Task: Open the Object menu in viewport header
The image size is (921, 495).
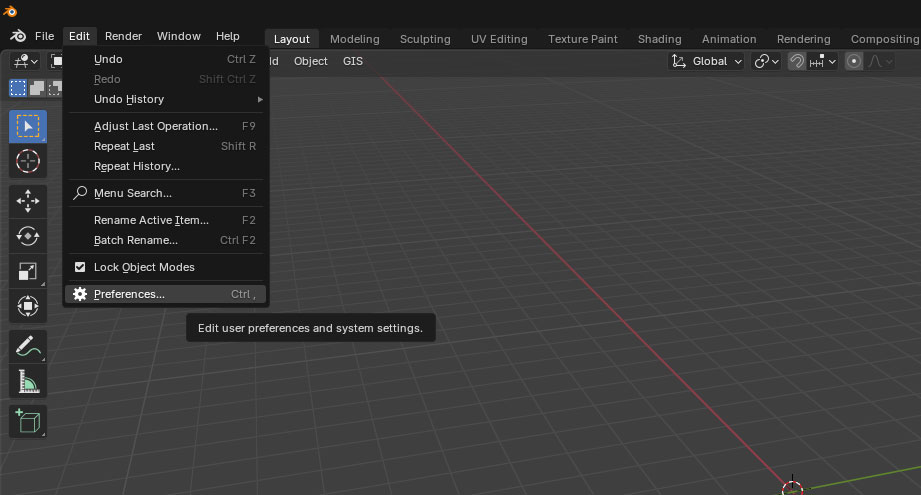Action: point(310,61)
